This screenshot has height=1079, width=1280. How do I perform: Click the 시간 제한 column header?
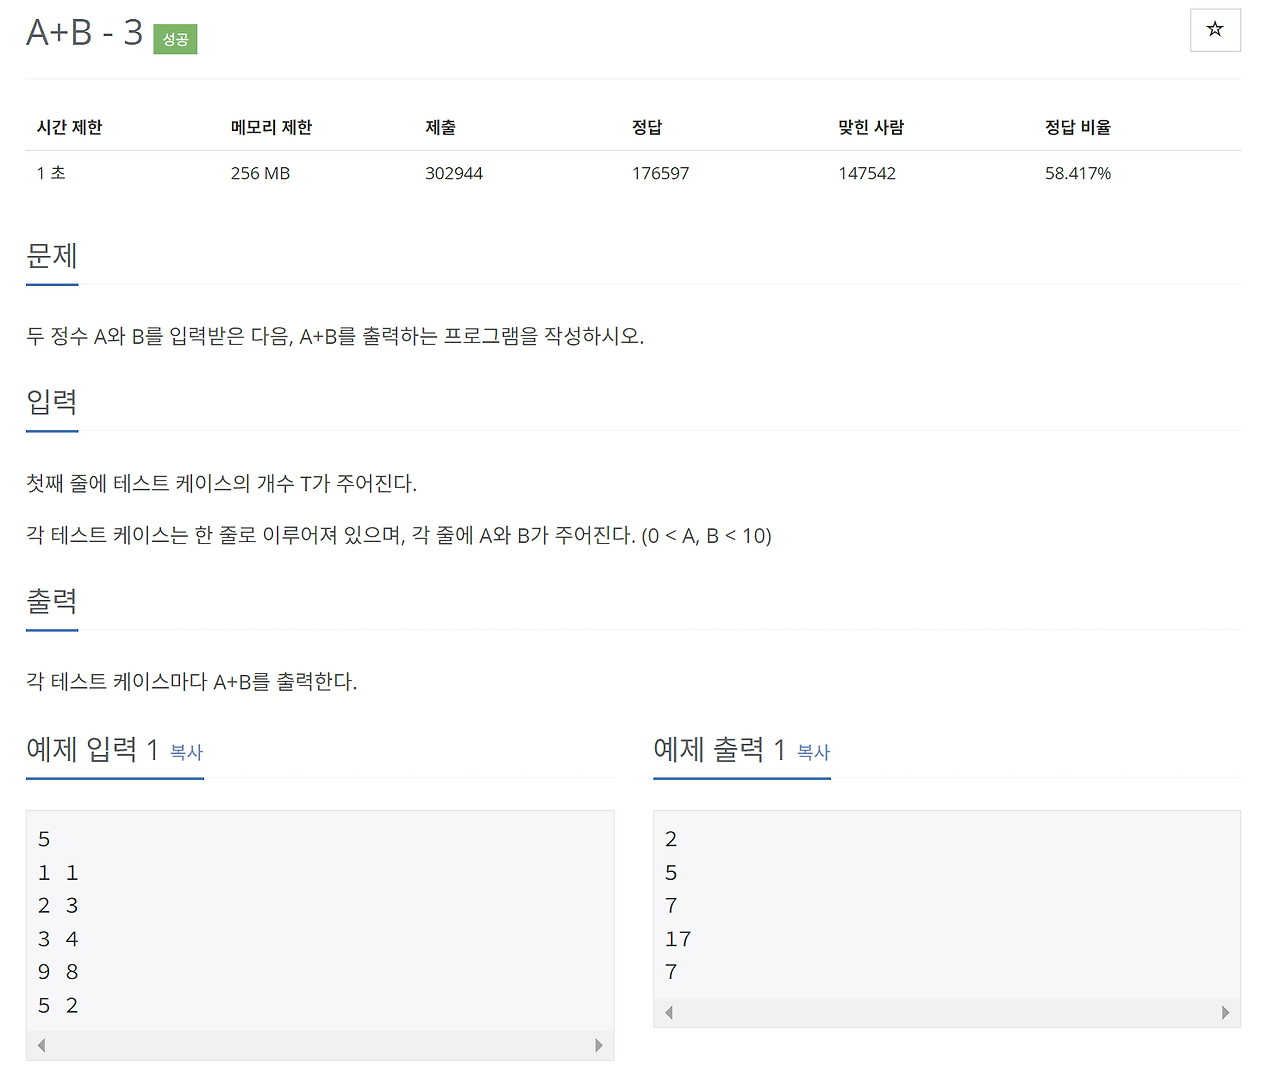(x=69, y=127)
